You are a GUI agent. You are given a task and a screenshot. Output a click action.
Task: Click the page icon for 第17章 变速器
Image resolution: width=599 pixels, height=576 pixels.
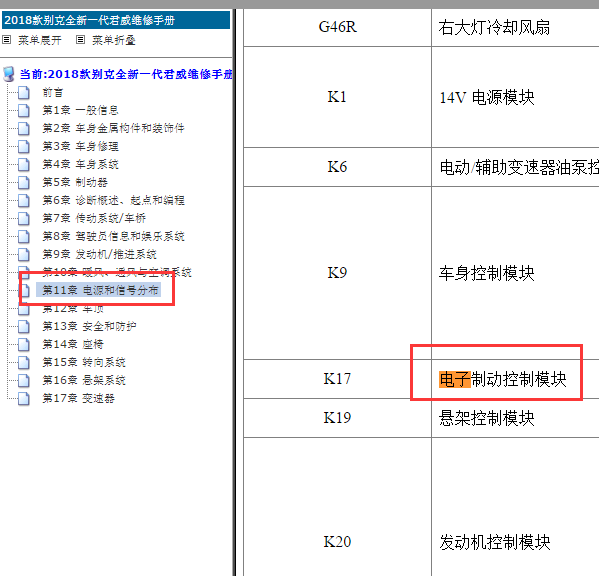coord(24,398)
